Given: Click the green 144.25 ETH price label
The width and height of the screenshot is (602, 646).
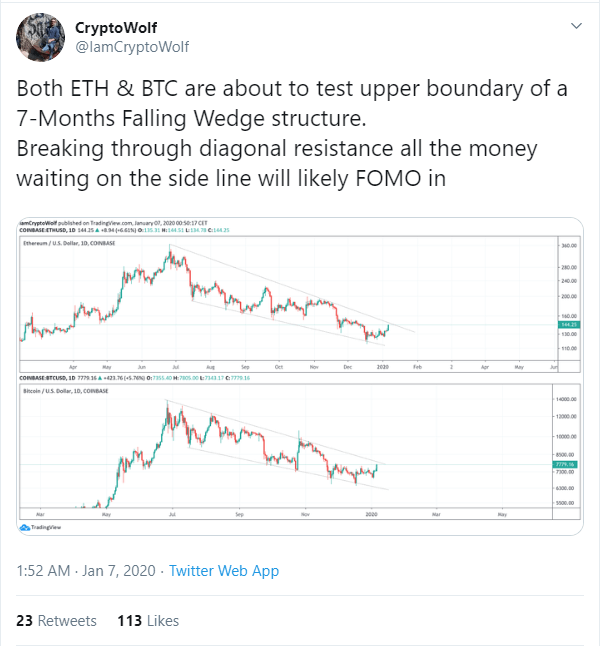Looking at the screenshot, I should tap(569, 325).
